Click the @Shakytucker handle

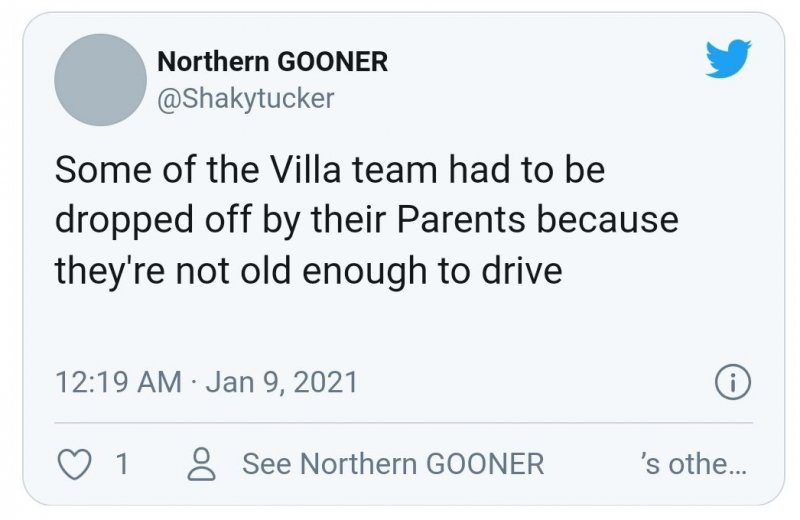pyautogui.click(x=246, y=98)
